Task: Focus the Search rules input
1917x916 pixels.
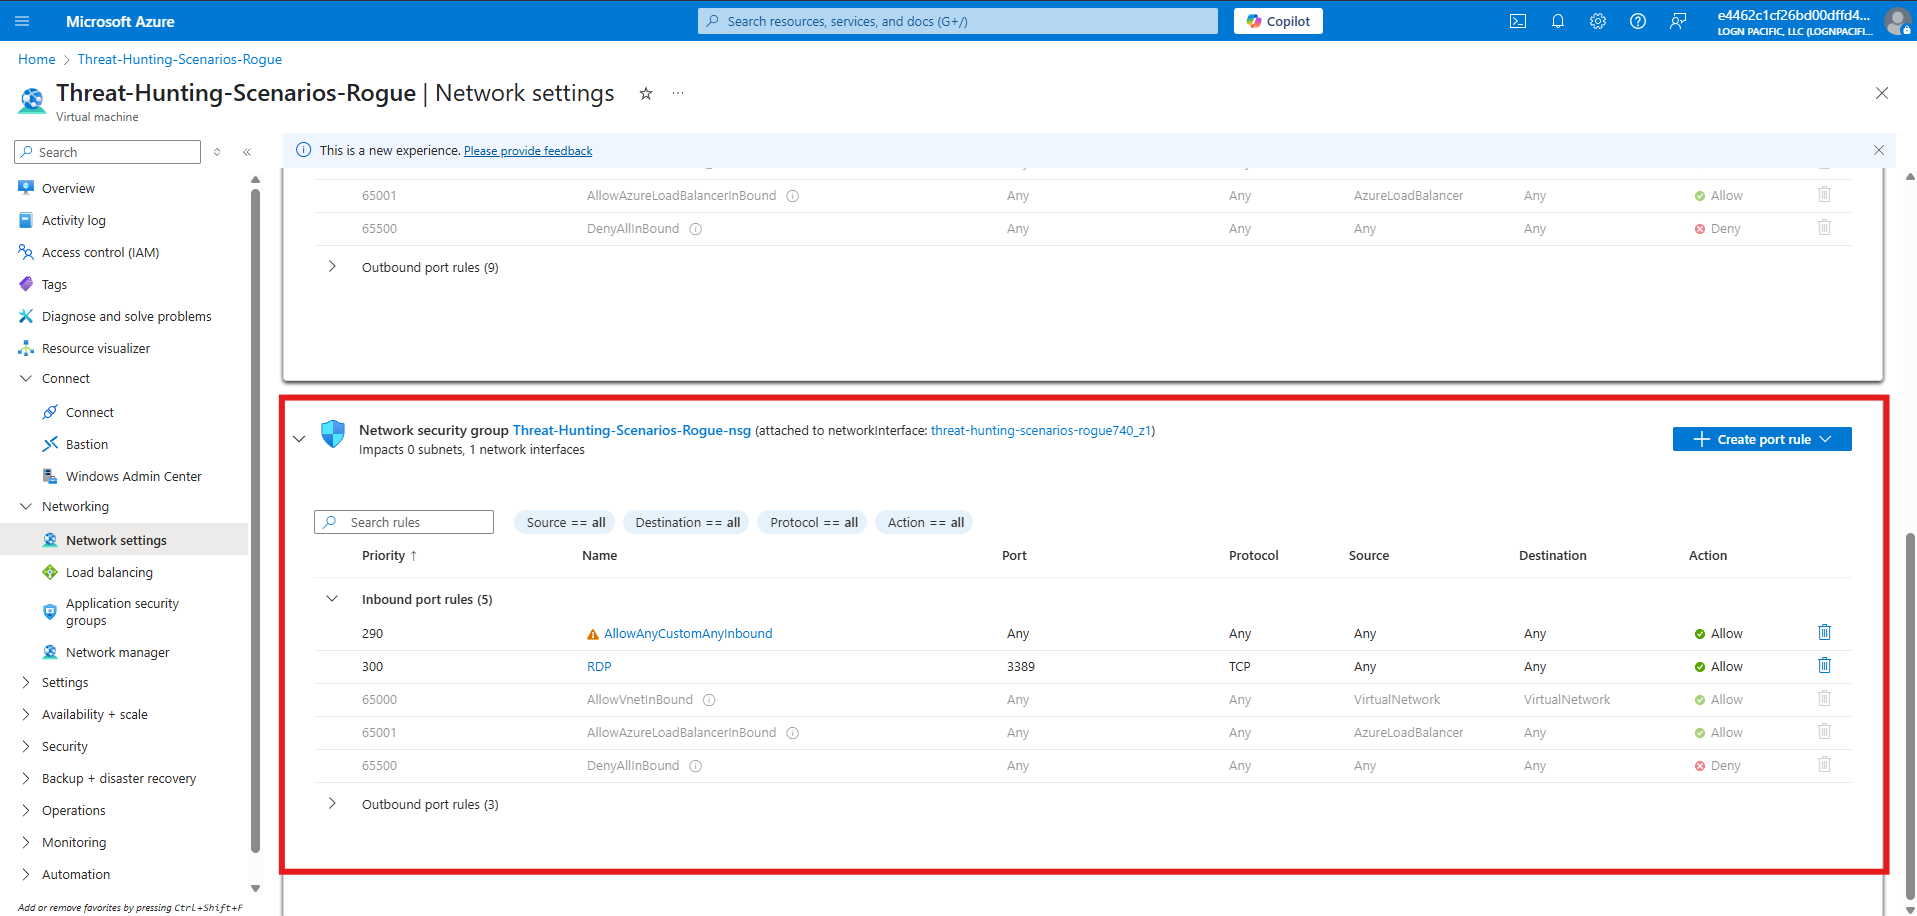Action: coord(404,522)
